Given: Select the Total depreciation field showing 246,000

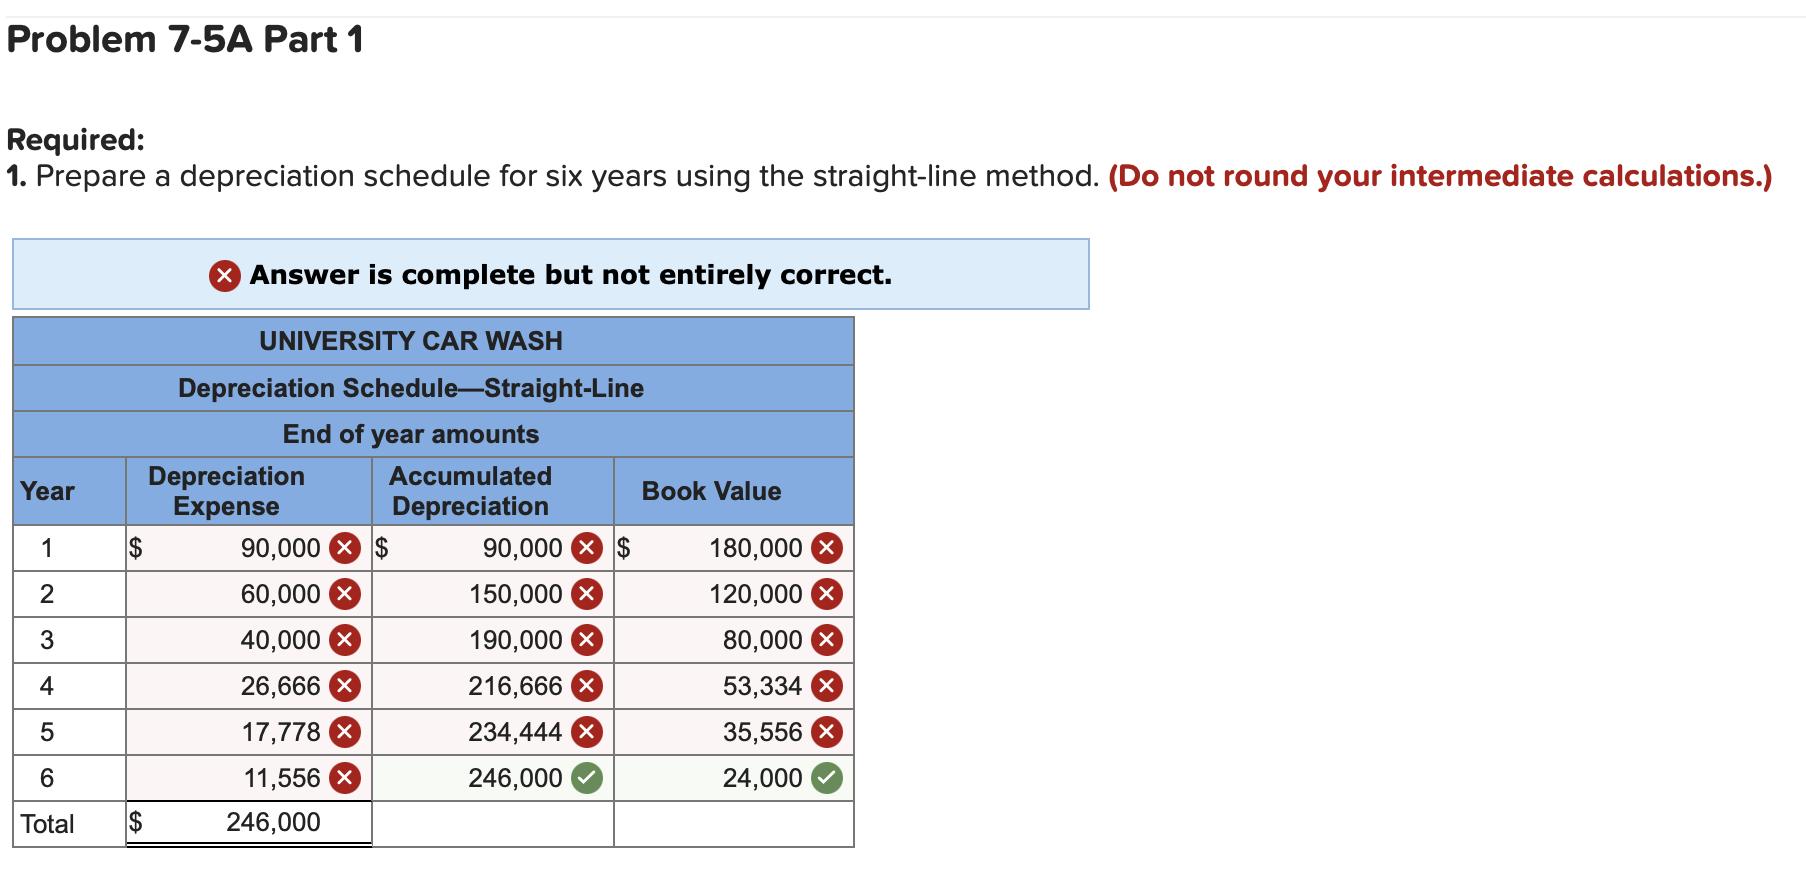Looking at the screenshot, I should click(248, 821).
